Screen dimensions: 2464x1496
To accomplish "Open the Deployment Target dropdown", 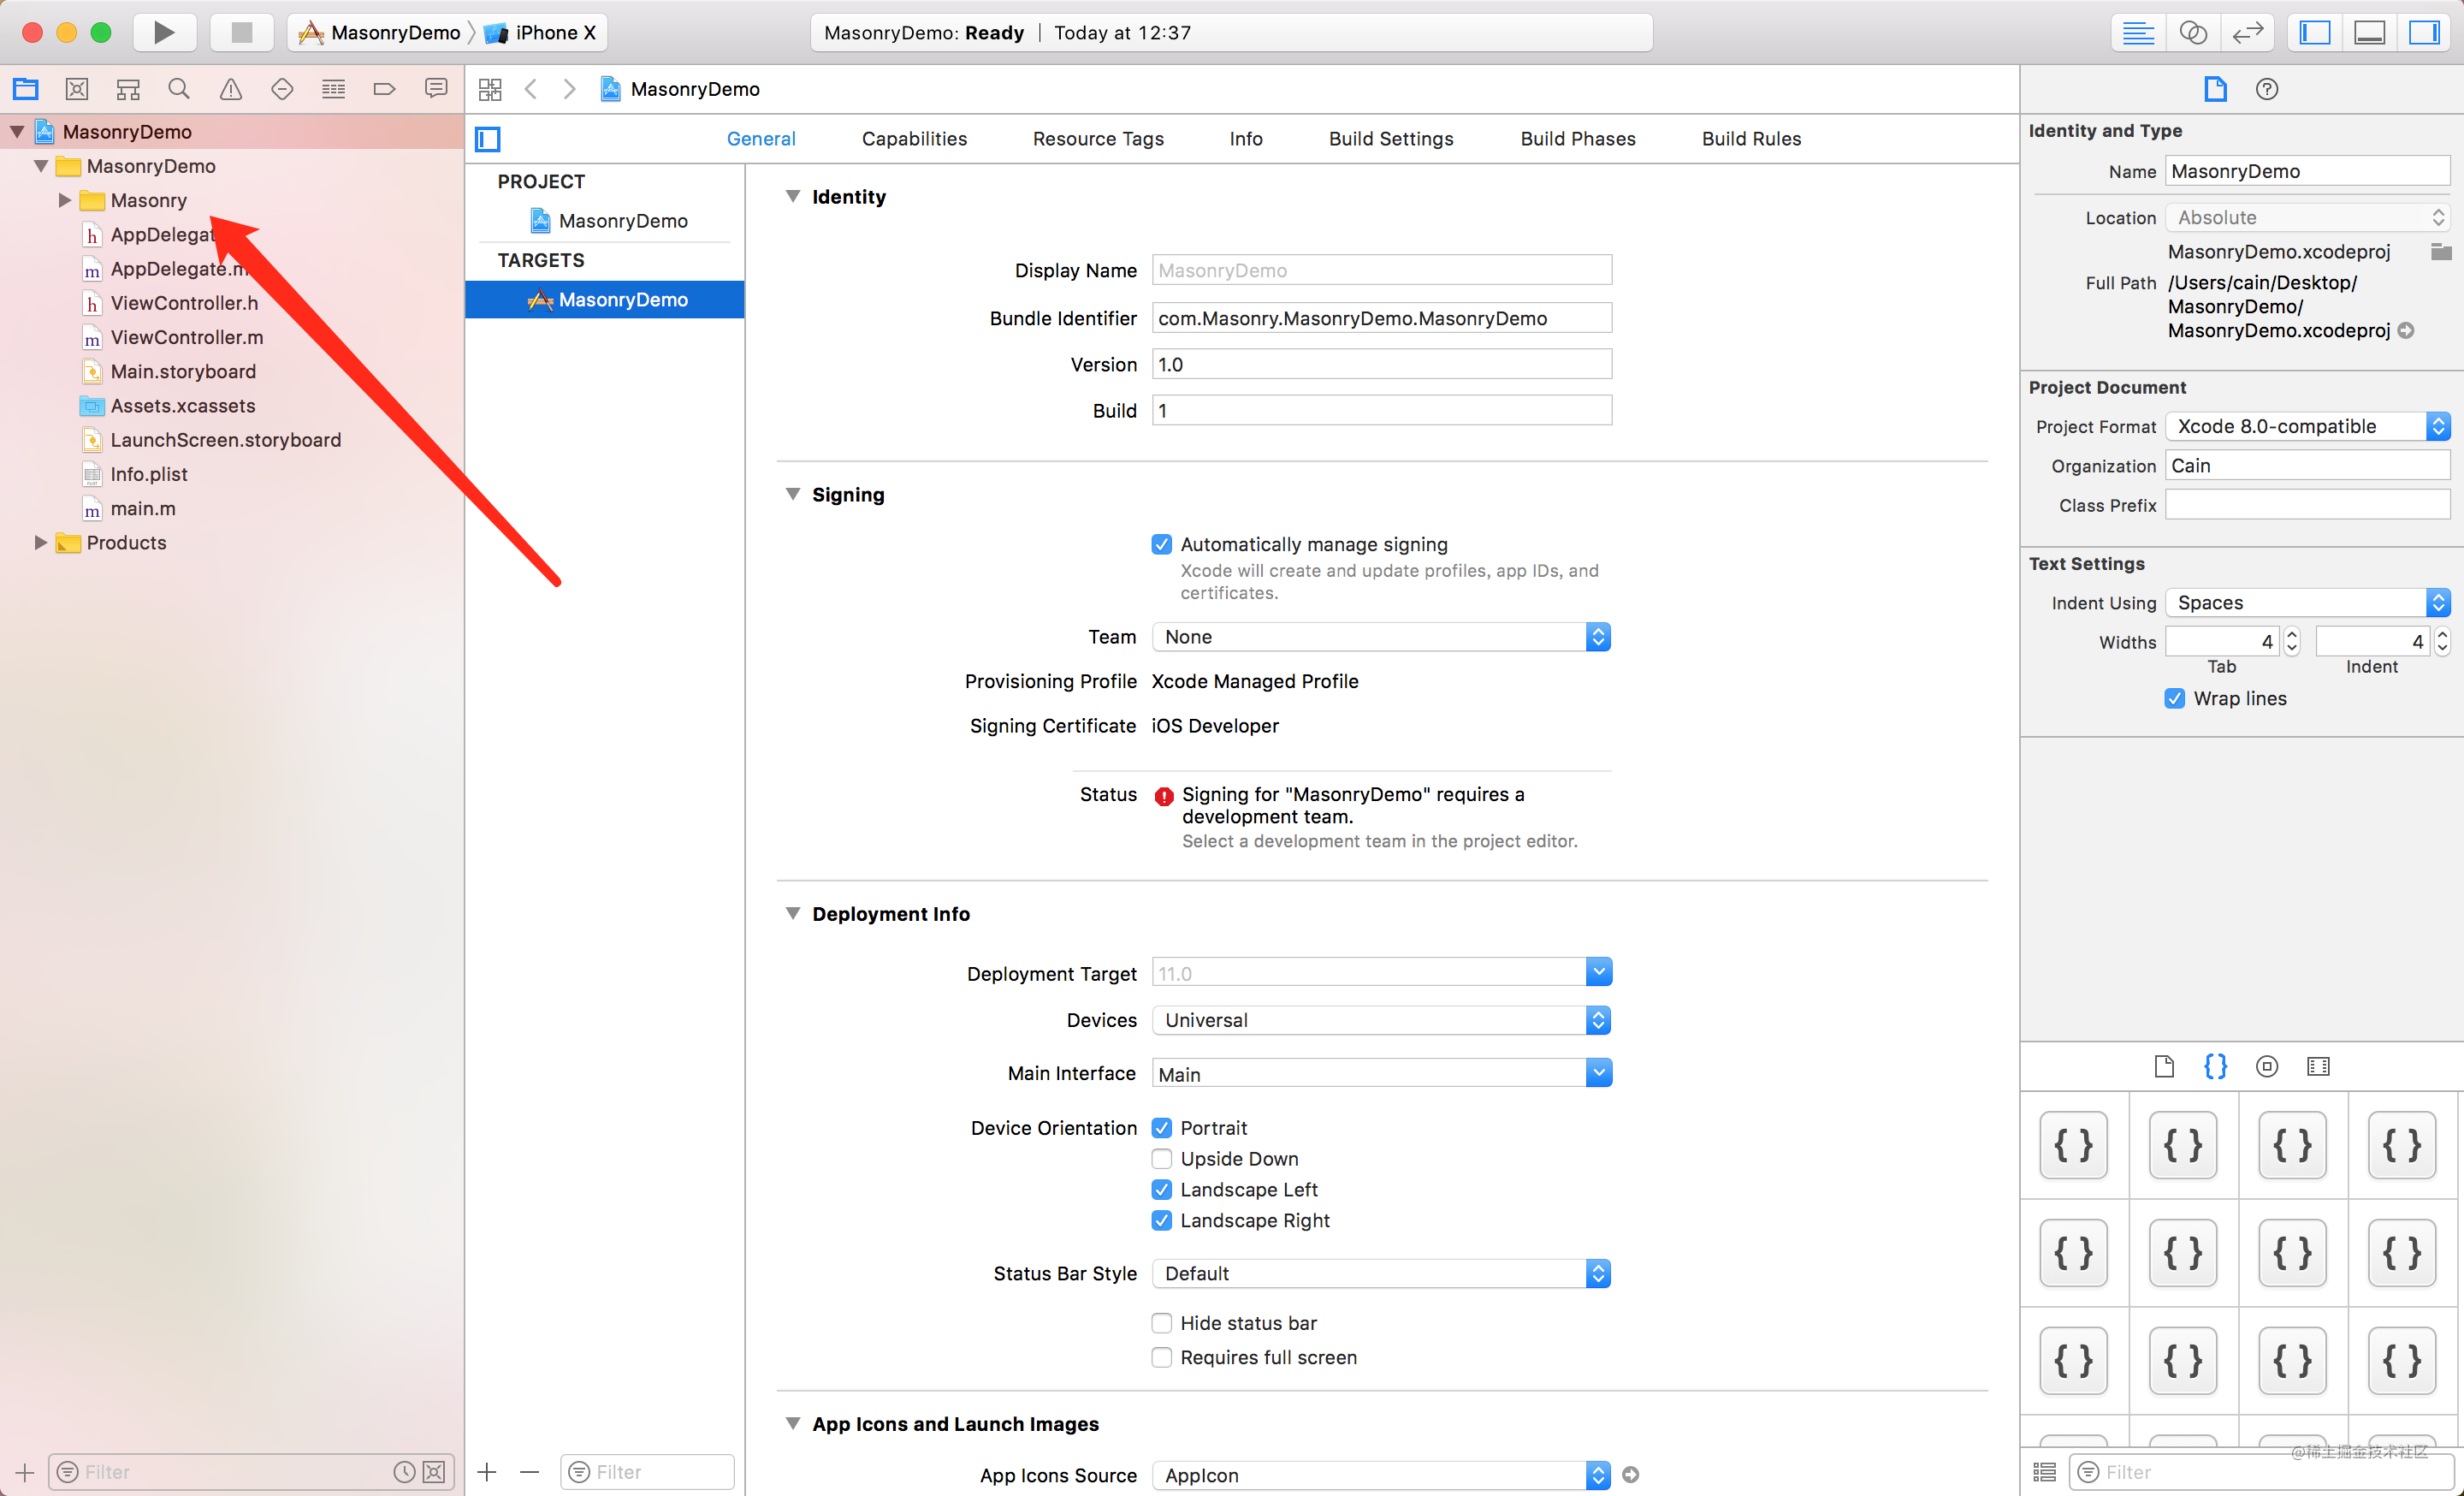I will click(1598, 973).
